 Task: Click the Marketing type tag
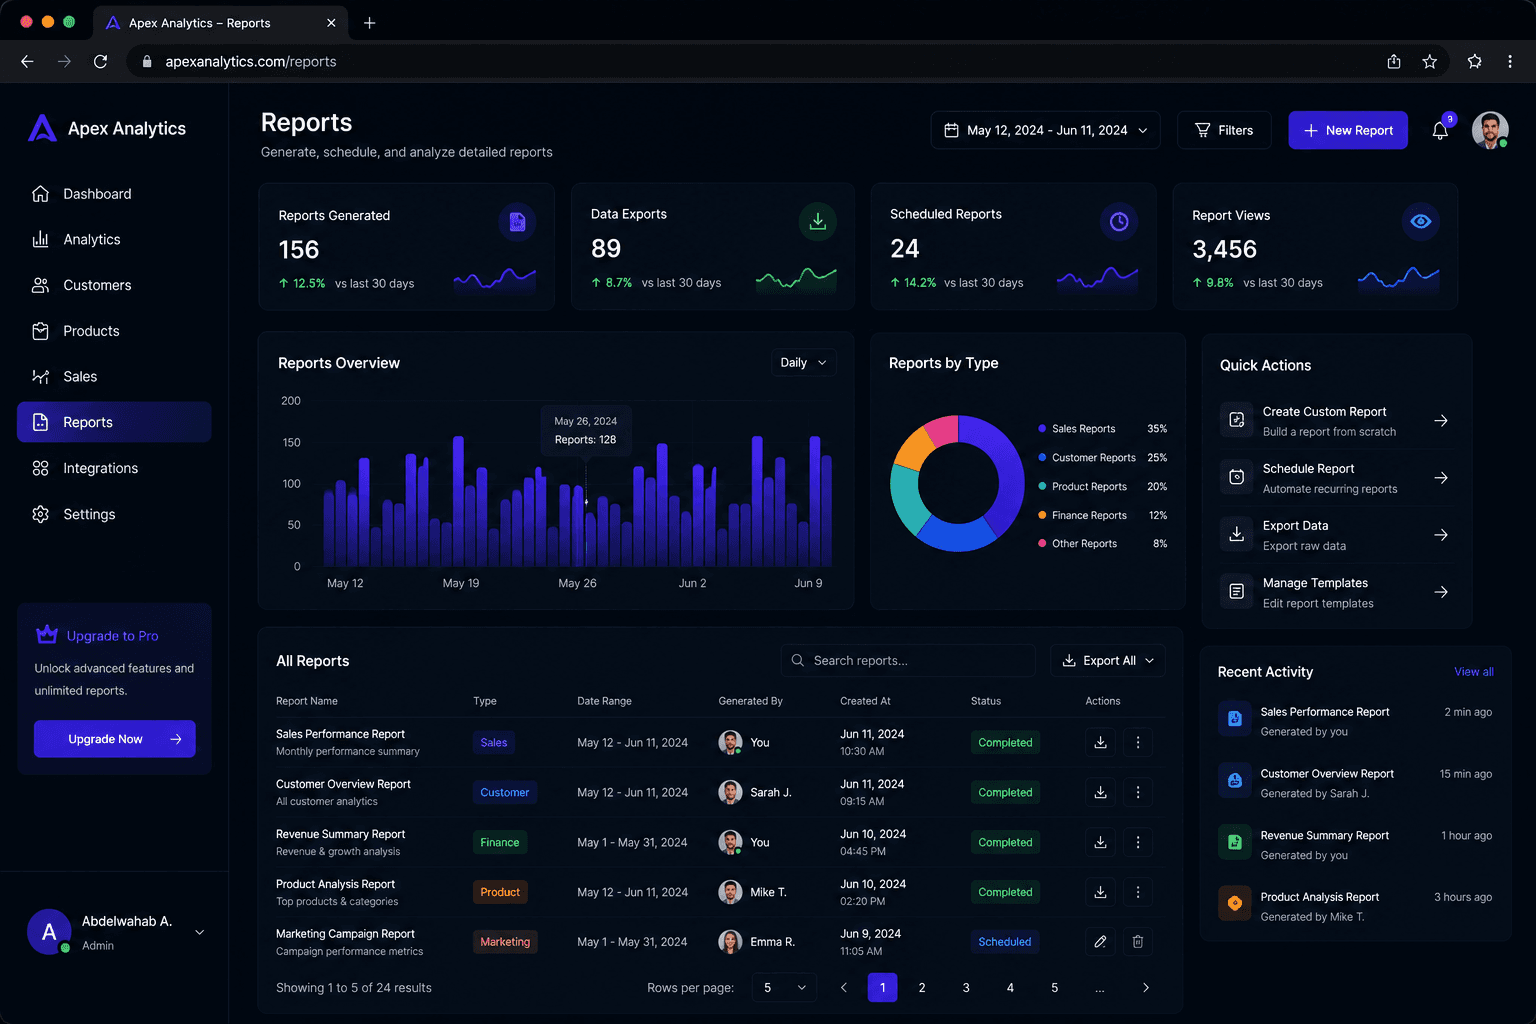505,942
